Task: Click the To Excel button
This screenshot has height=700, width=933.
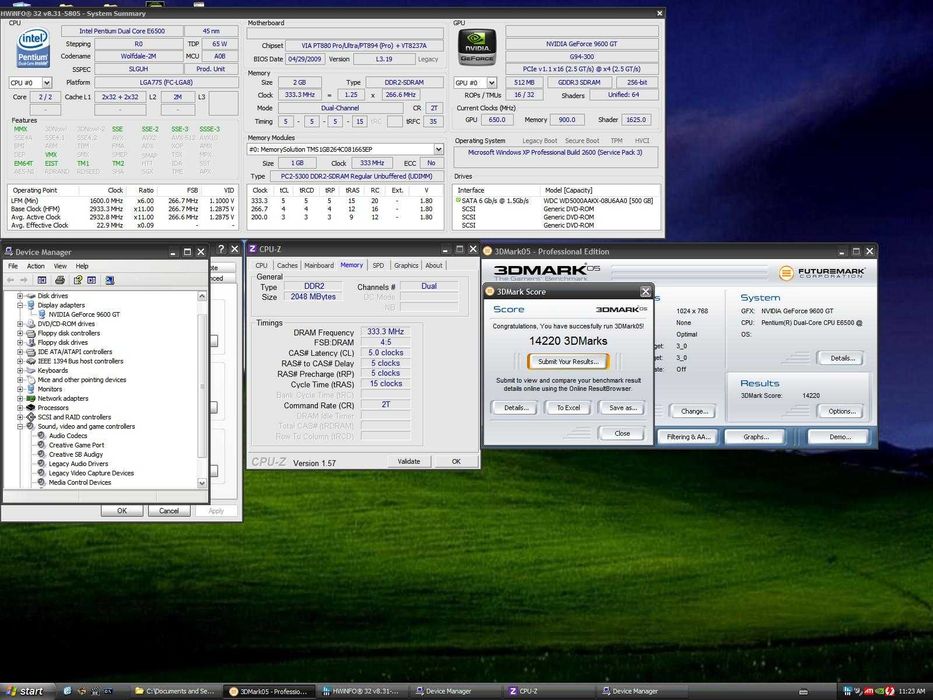Action: (568, 408)
